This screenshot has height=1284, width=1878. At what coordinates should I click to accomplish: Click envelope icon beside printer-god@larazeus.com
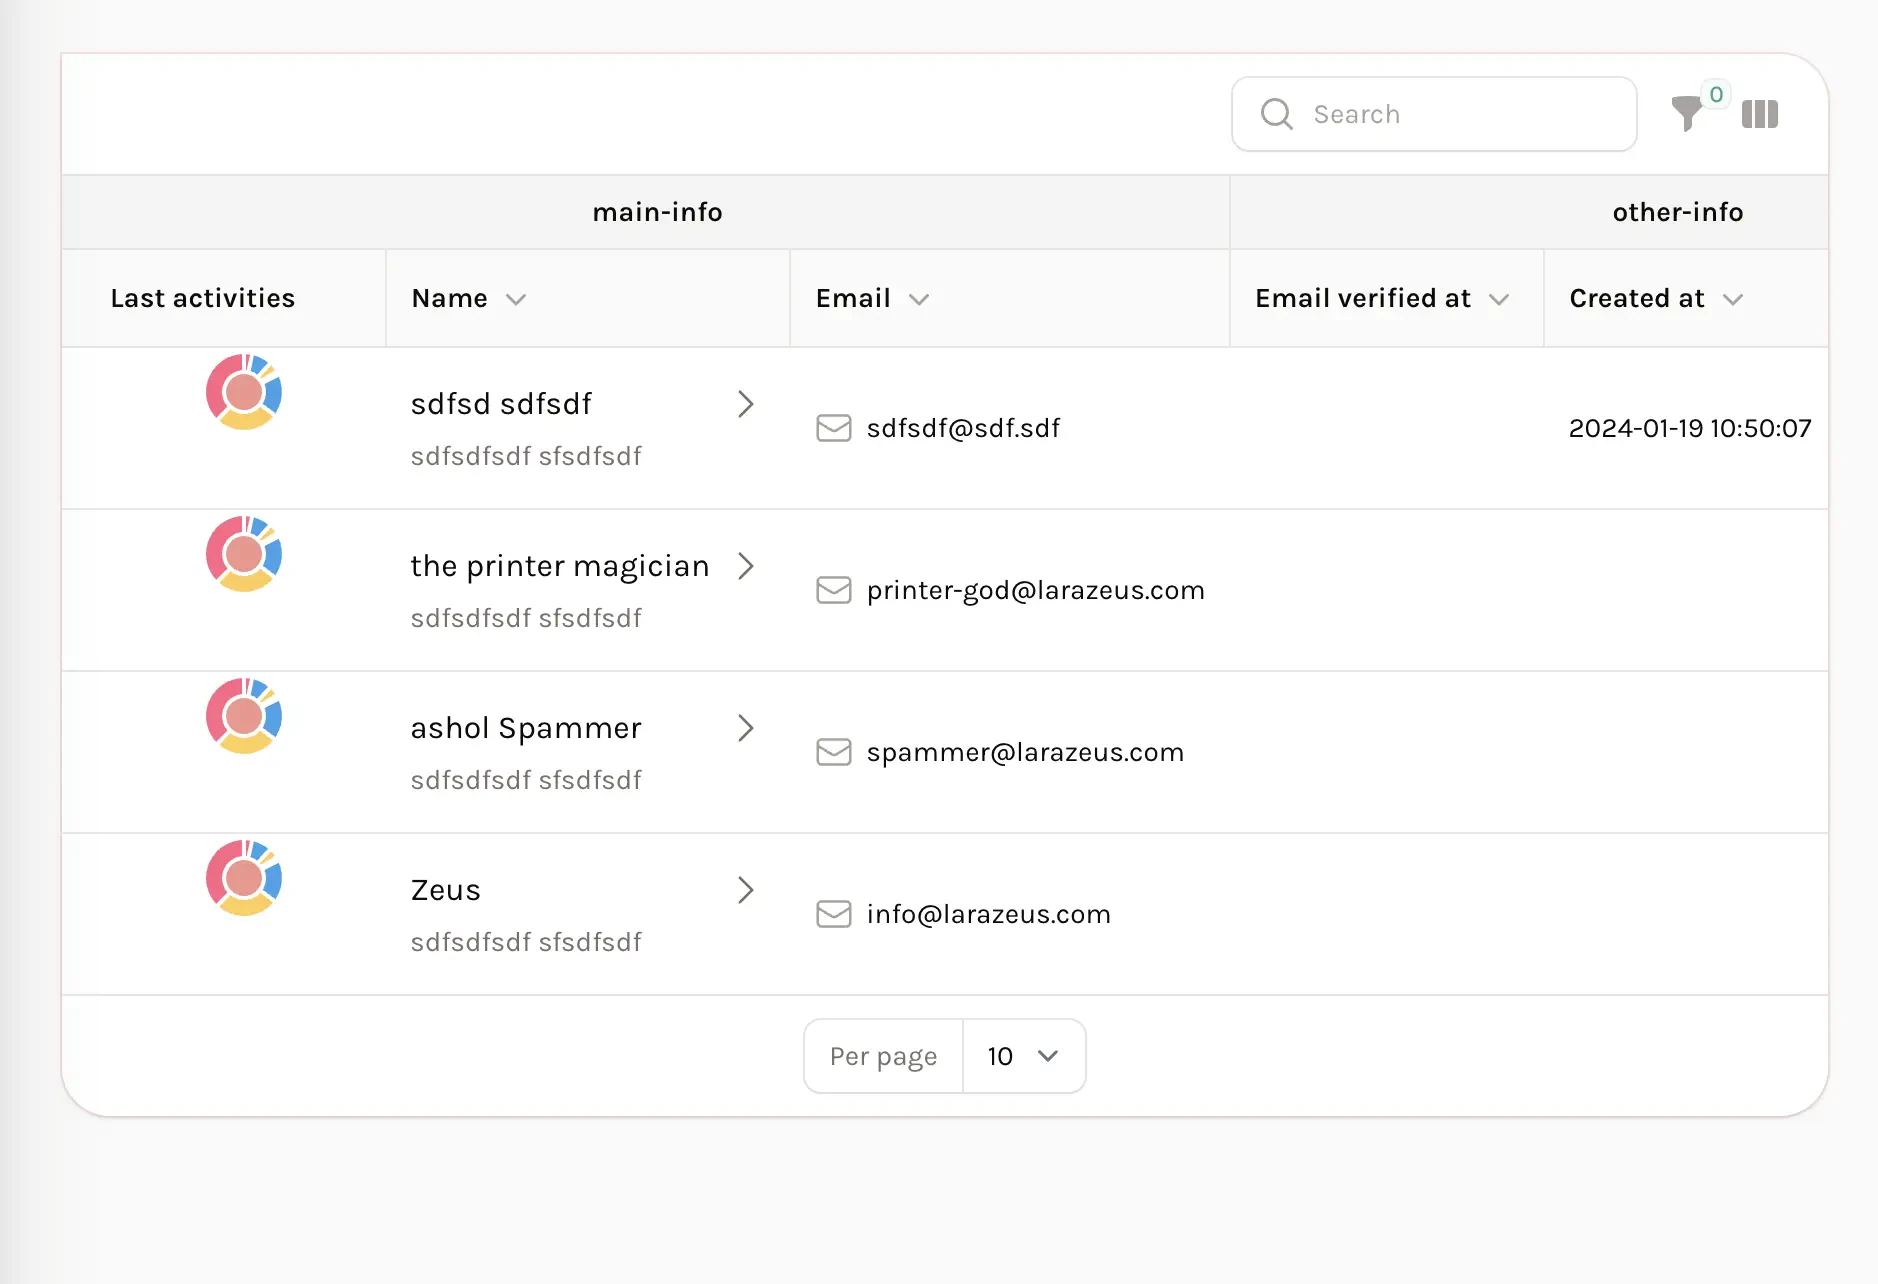pyautogui.click(x=833, y=590)
